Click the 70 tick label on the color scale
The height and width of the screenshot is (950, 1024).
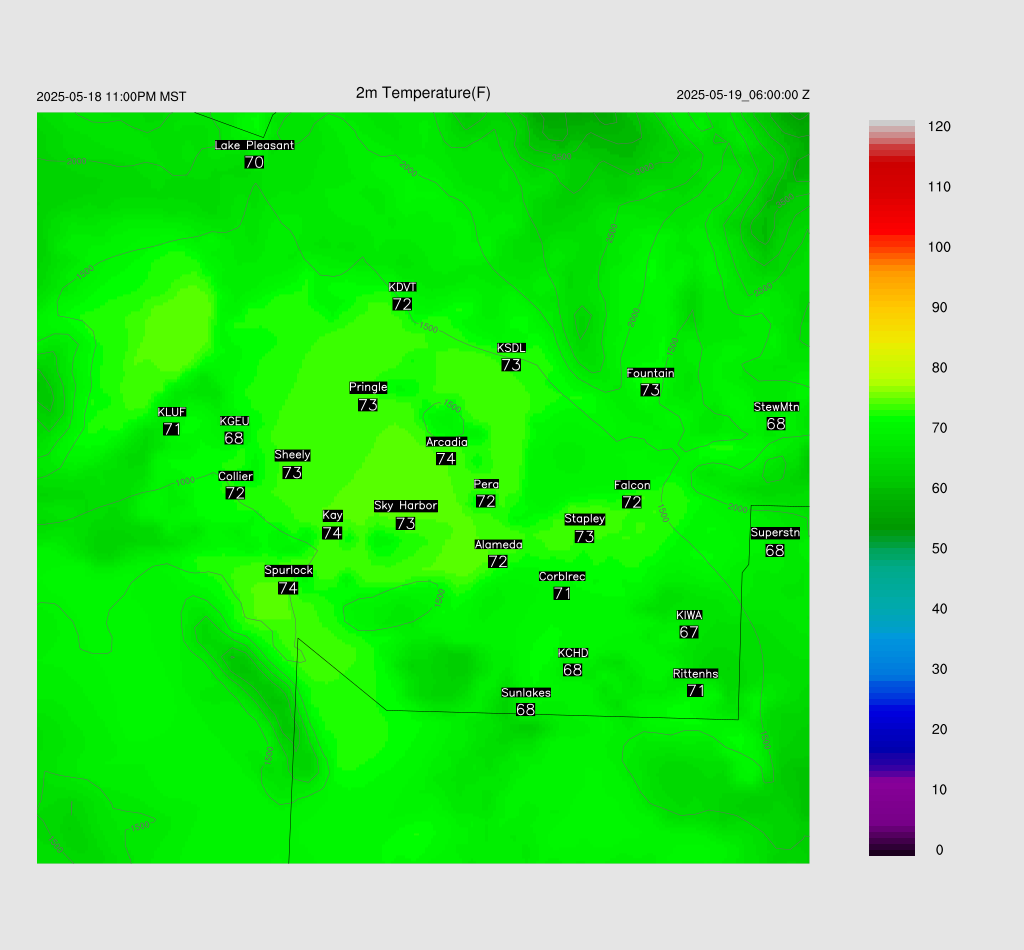(939, 428)
